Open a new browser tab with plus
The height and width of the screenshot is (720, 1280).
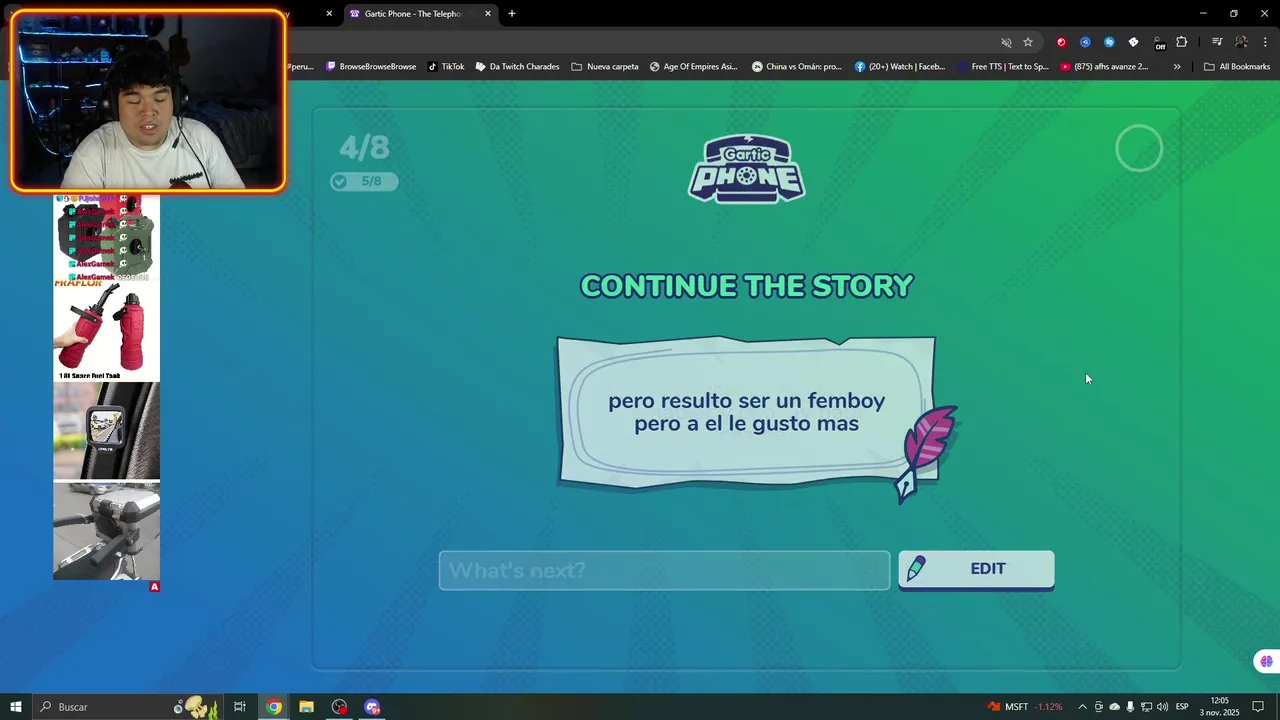512,14
